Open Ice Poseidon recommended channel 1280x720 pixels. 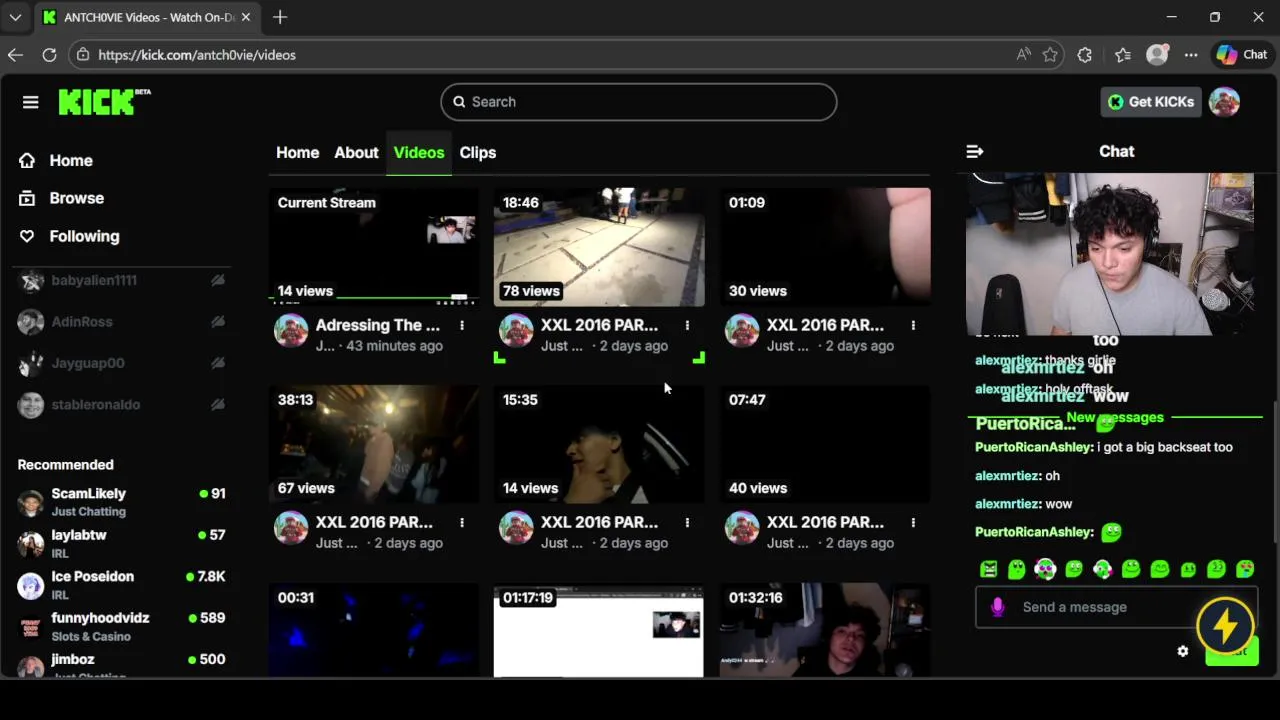pos(123,584)
